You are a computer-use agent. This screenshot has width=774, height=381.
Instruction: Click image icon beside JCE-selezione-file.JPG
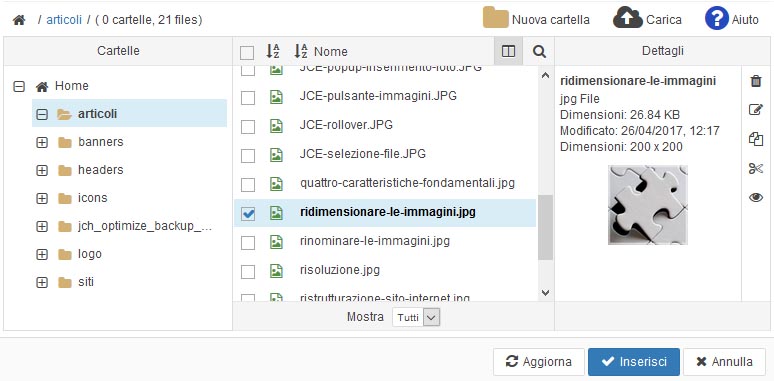276,155
